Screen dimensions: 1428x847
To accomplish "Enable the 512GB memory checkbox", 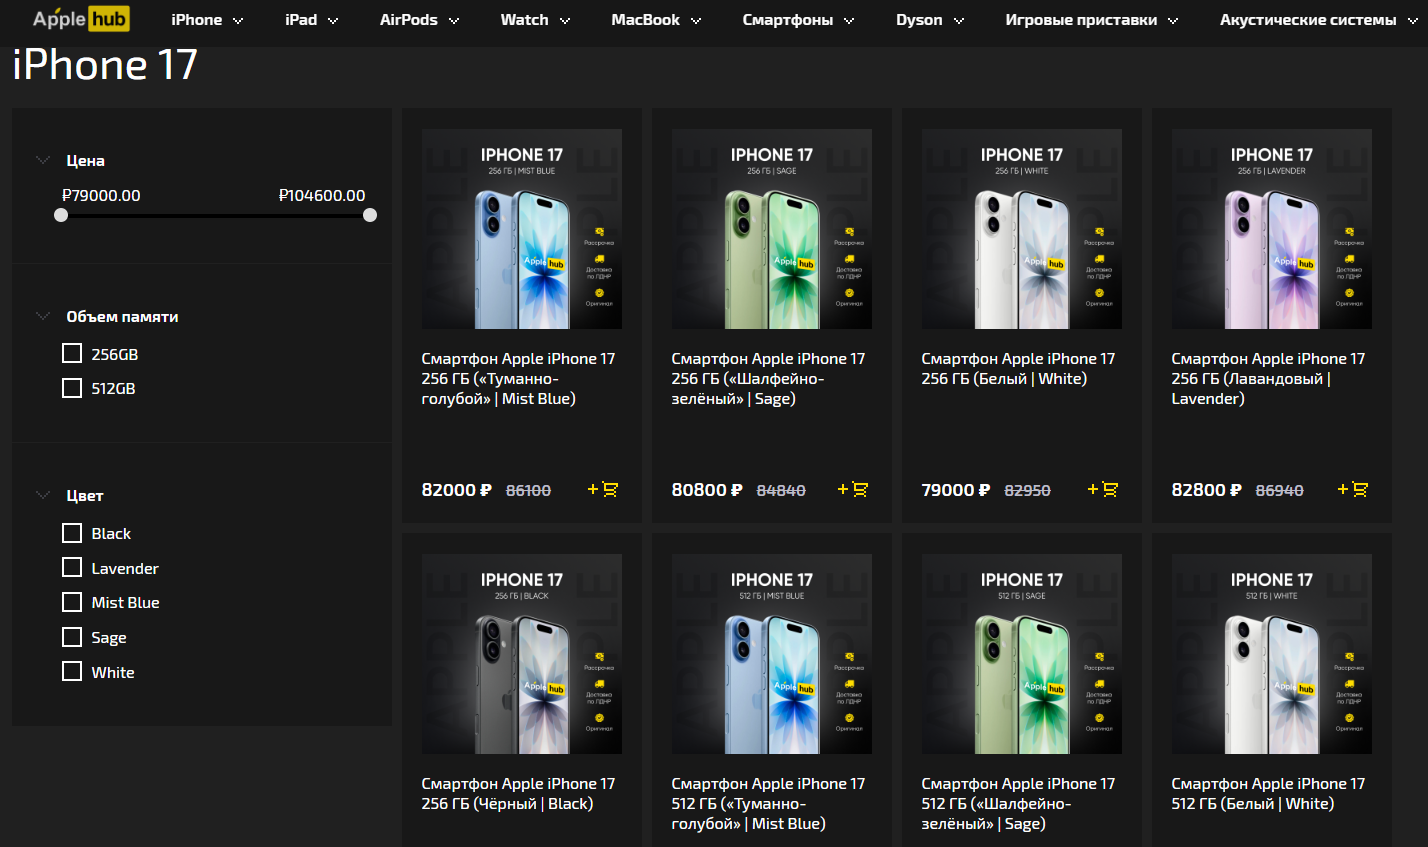I will point(72,388).
